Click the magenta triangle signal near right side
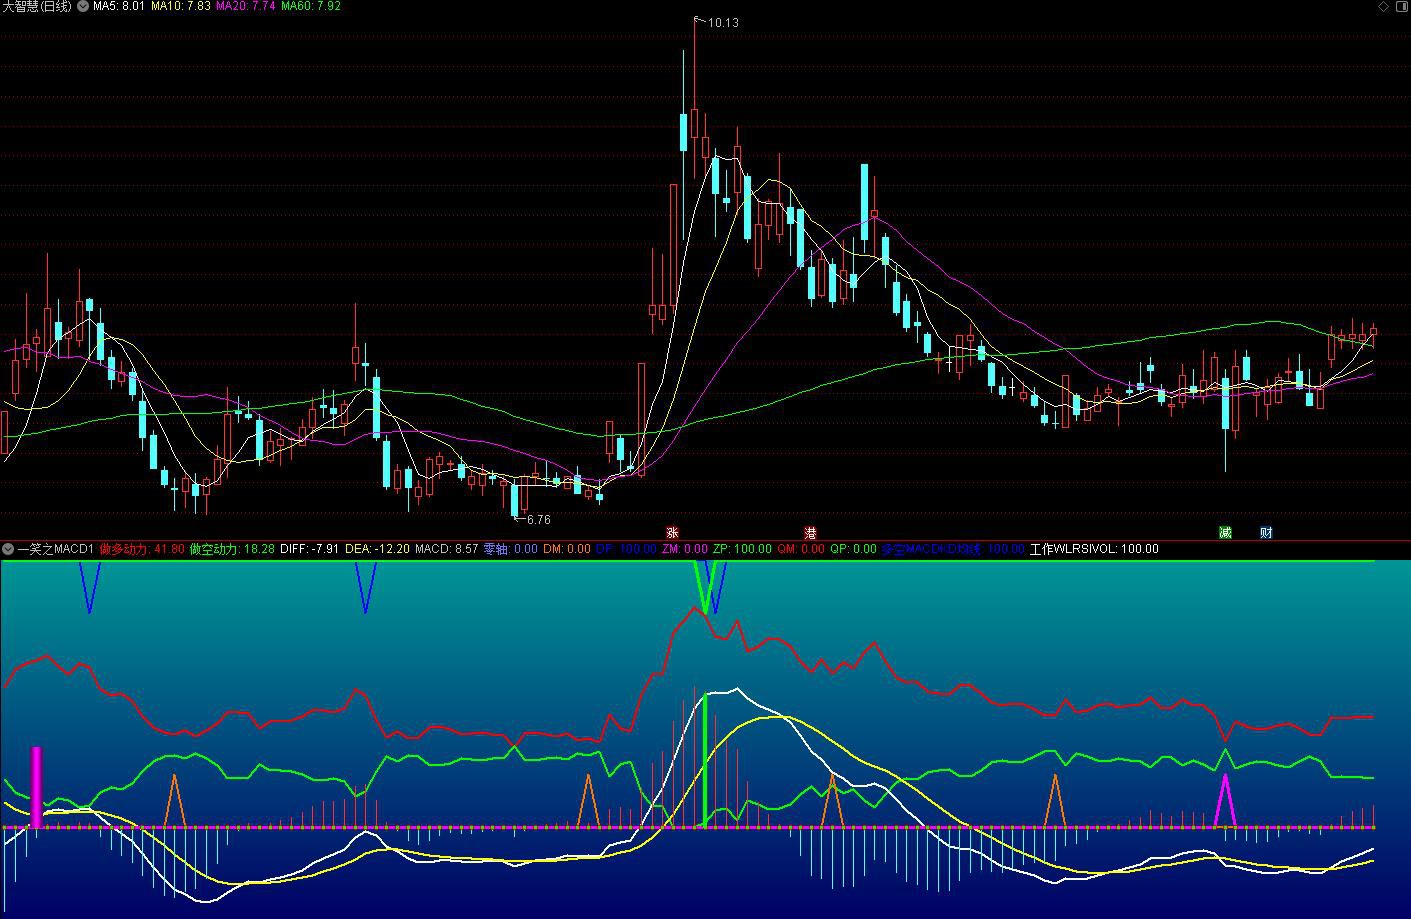This screenshot has height=919, width=1411. (1225, 800)
